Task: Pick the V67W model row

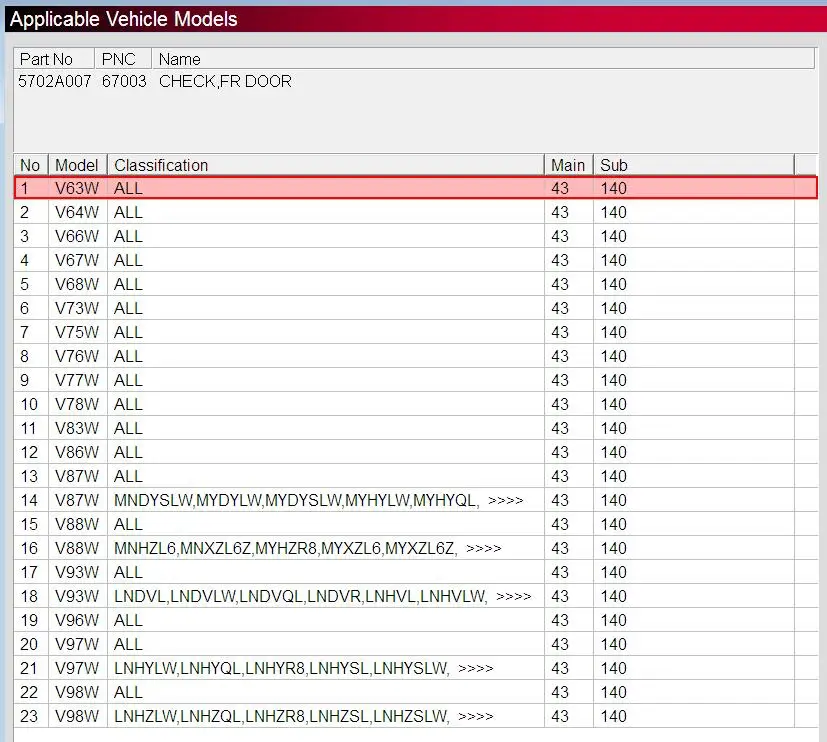Action: [x=416, y=260]
